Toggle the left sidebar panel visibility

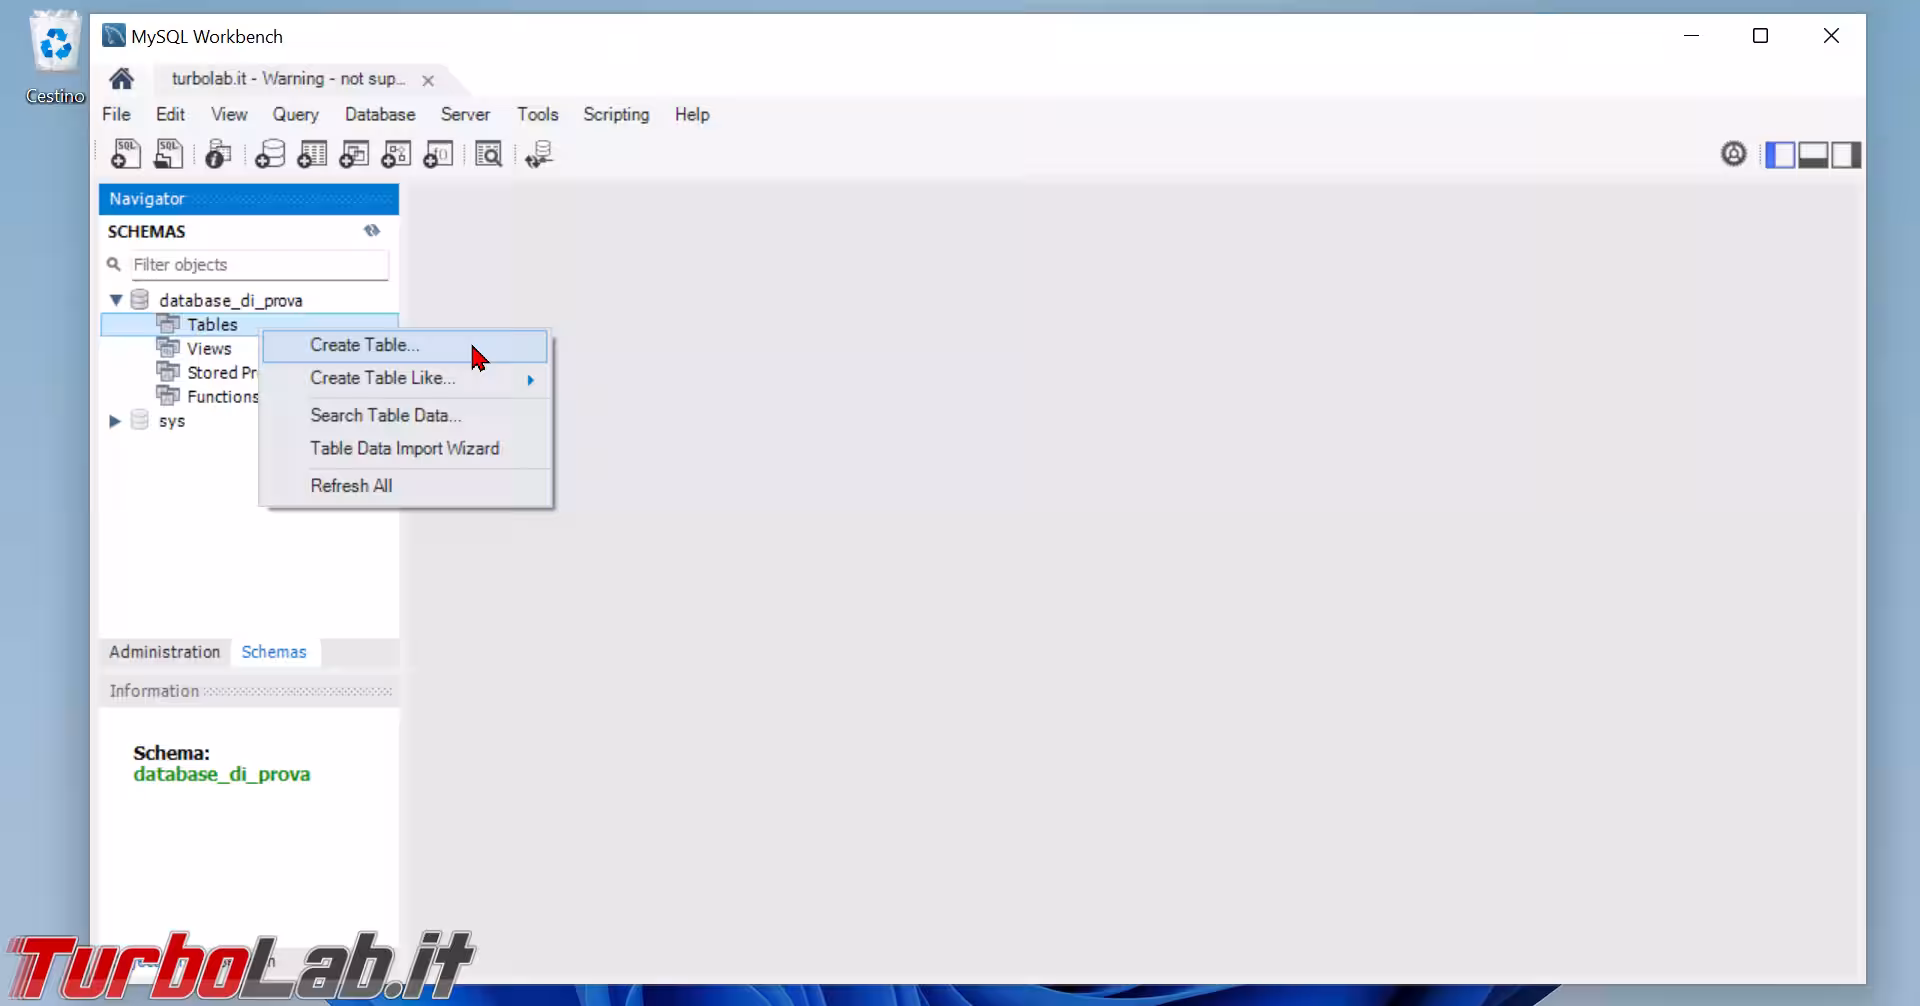click(x=1780, y=154)
